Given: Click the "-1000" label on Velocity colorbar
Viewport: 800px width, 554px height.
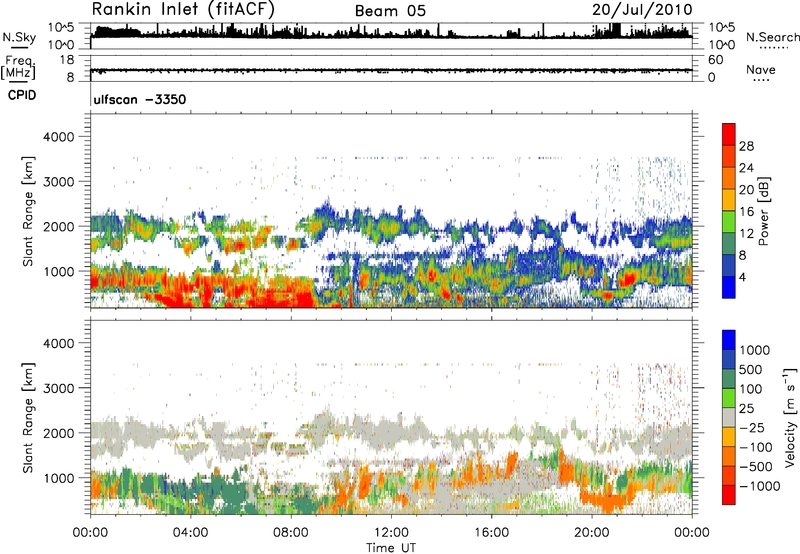Looking at the screenshot, I should [759, 486].
